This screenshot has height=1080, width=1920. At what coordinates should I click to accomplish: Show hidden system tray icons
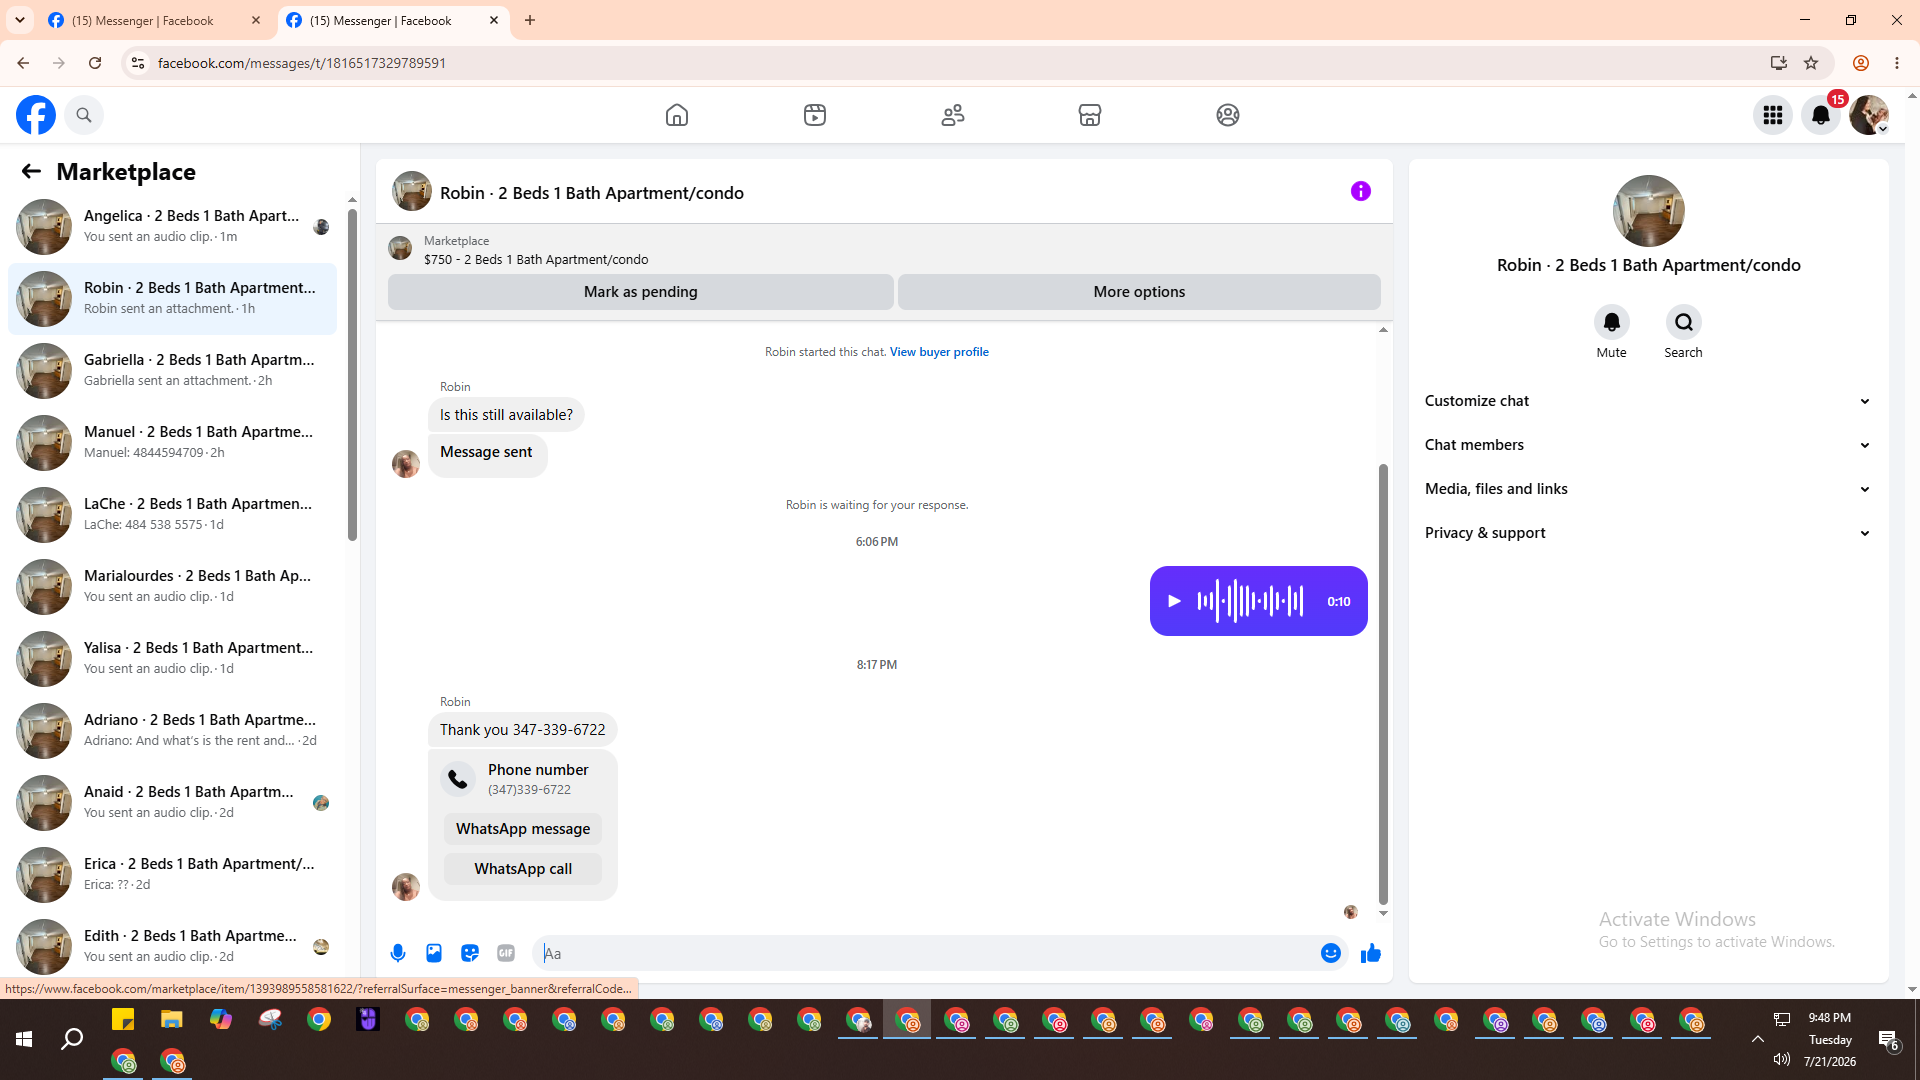1757,1039
